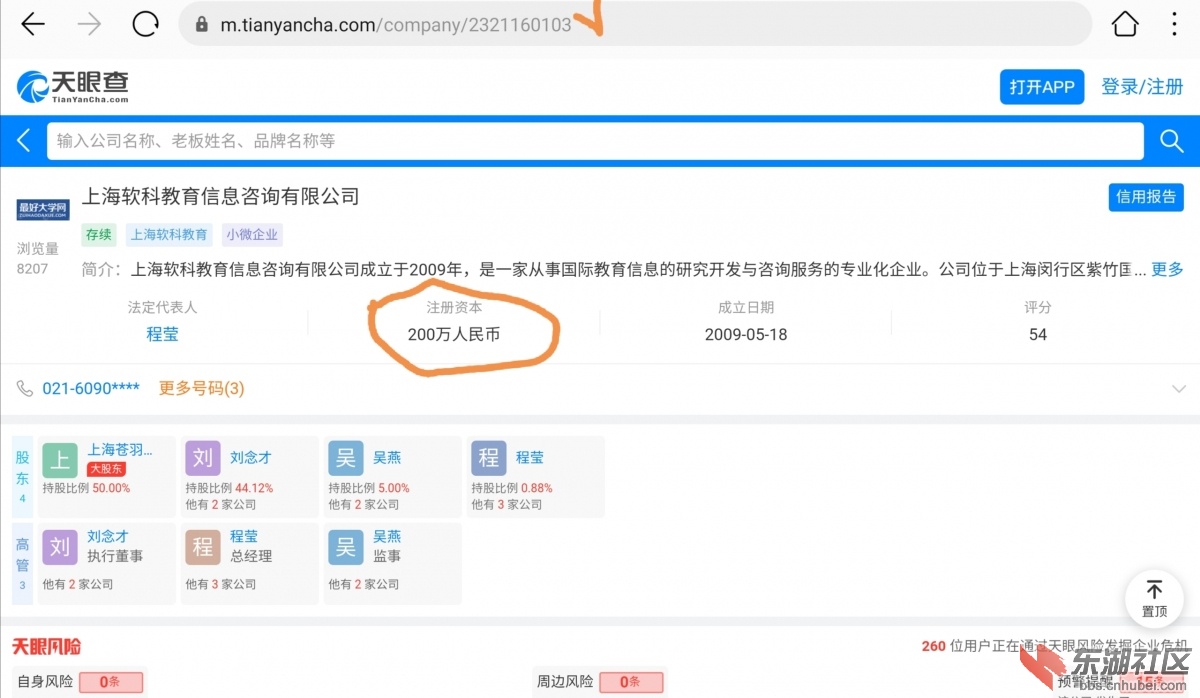
Task: Open shareholder 上海苍羽 name link
Action: (120, 450)
